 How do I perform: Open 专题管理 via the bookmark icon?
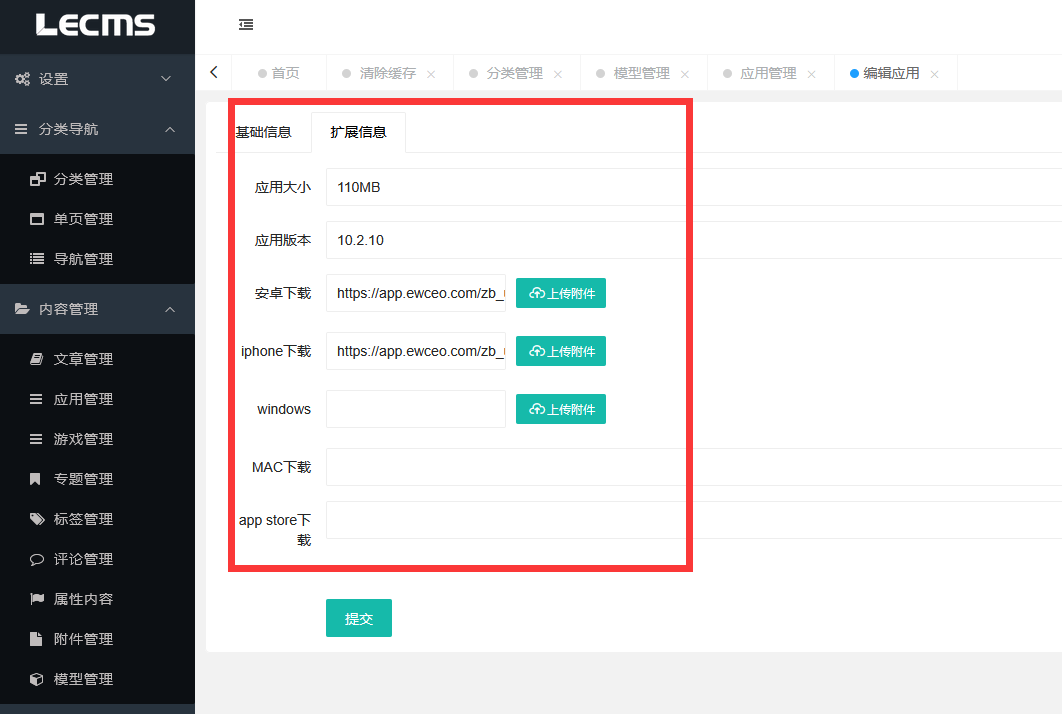click(x=37, y=479)
